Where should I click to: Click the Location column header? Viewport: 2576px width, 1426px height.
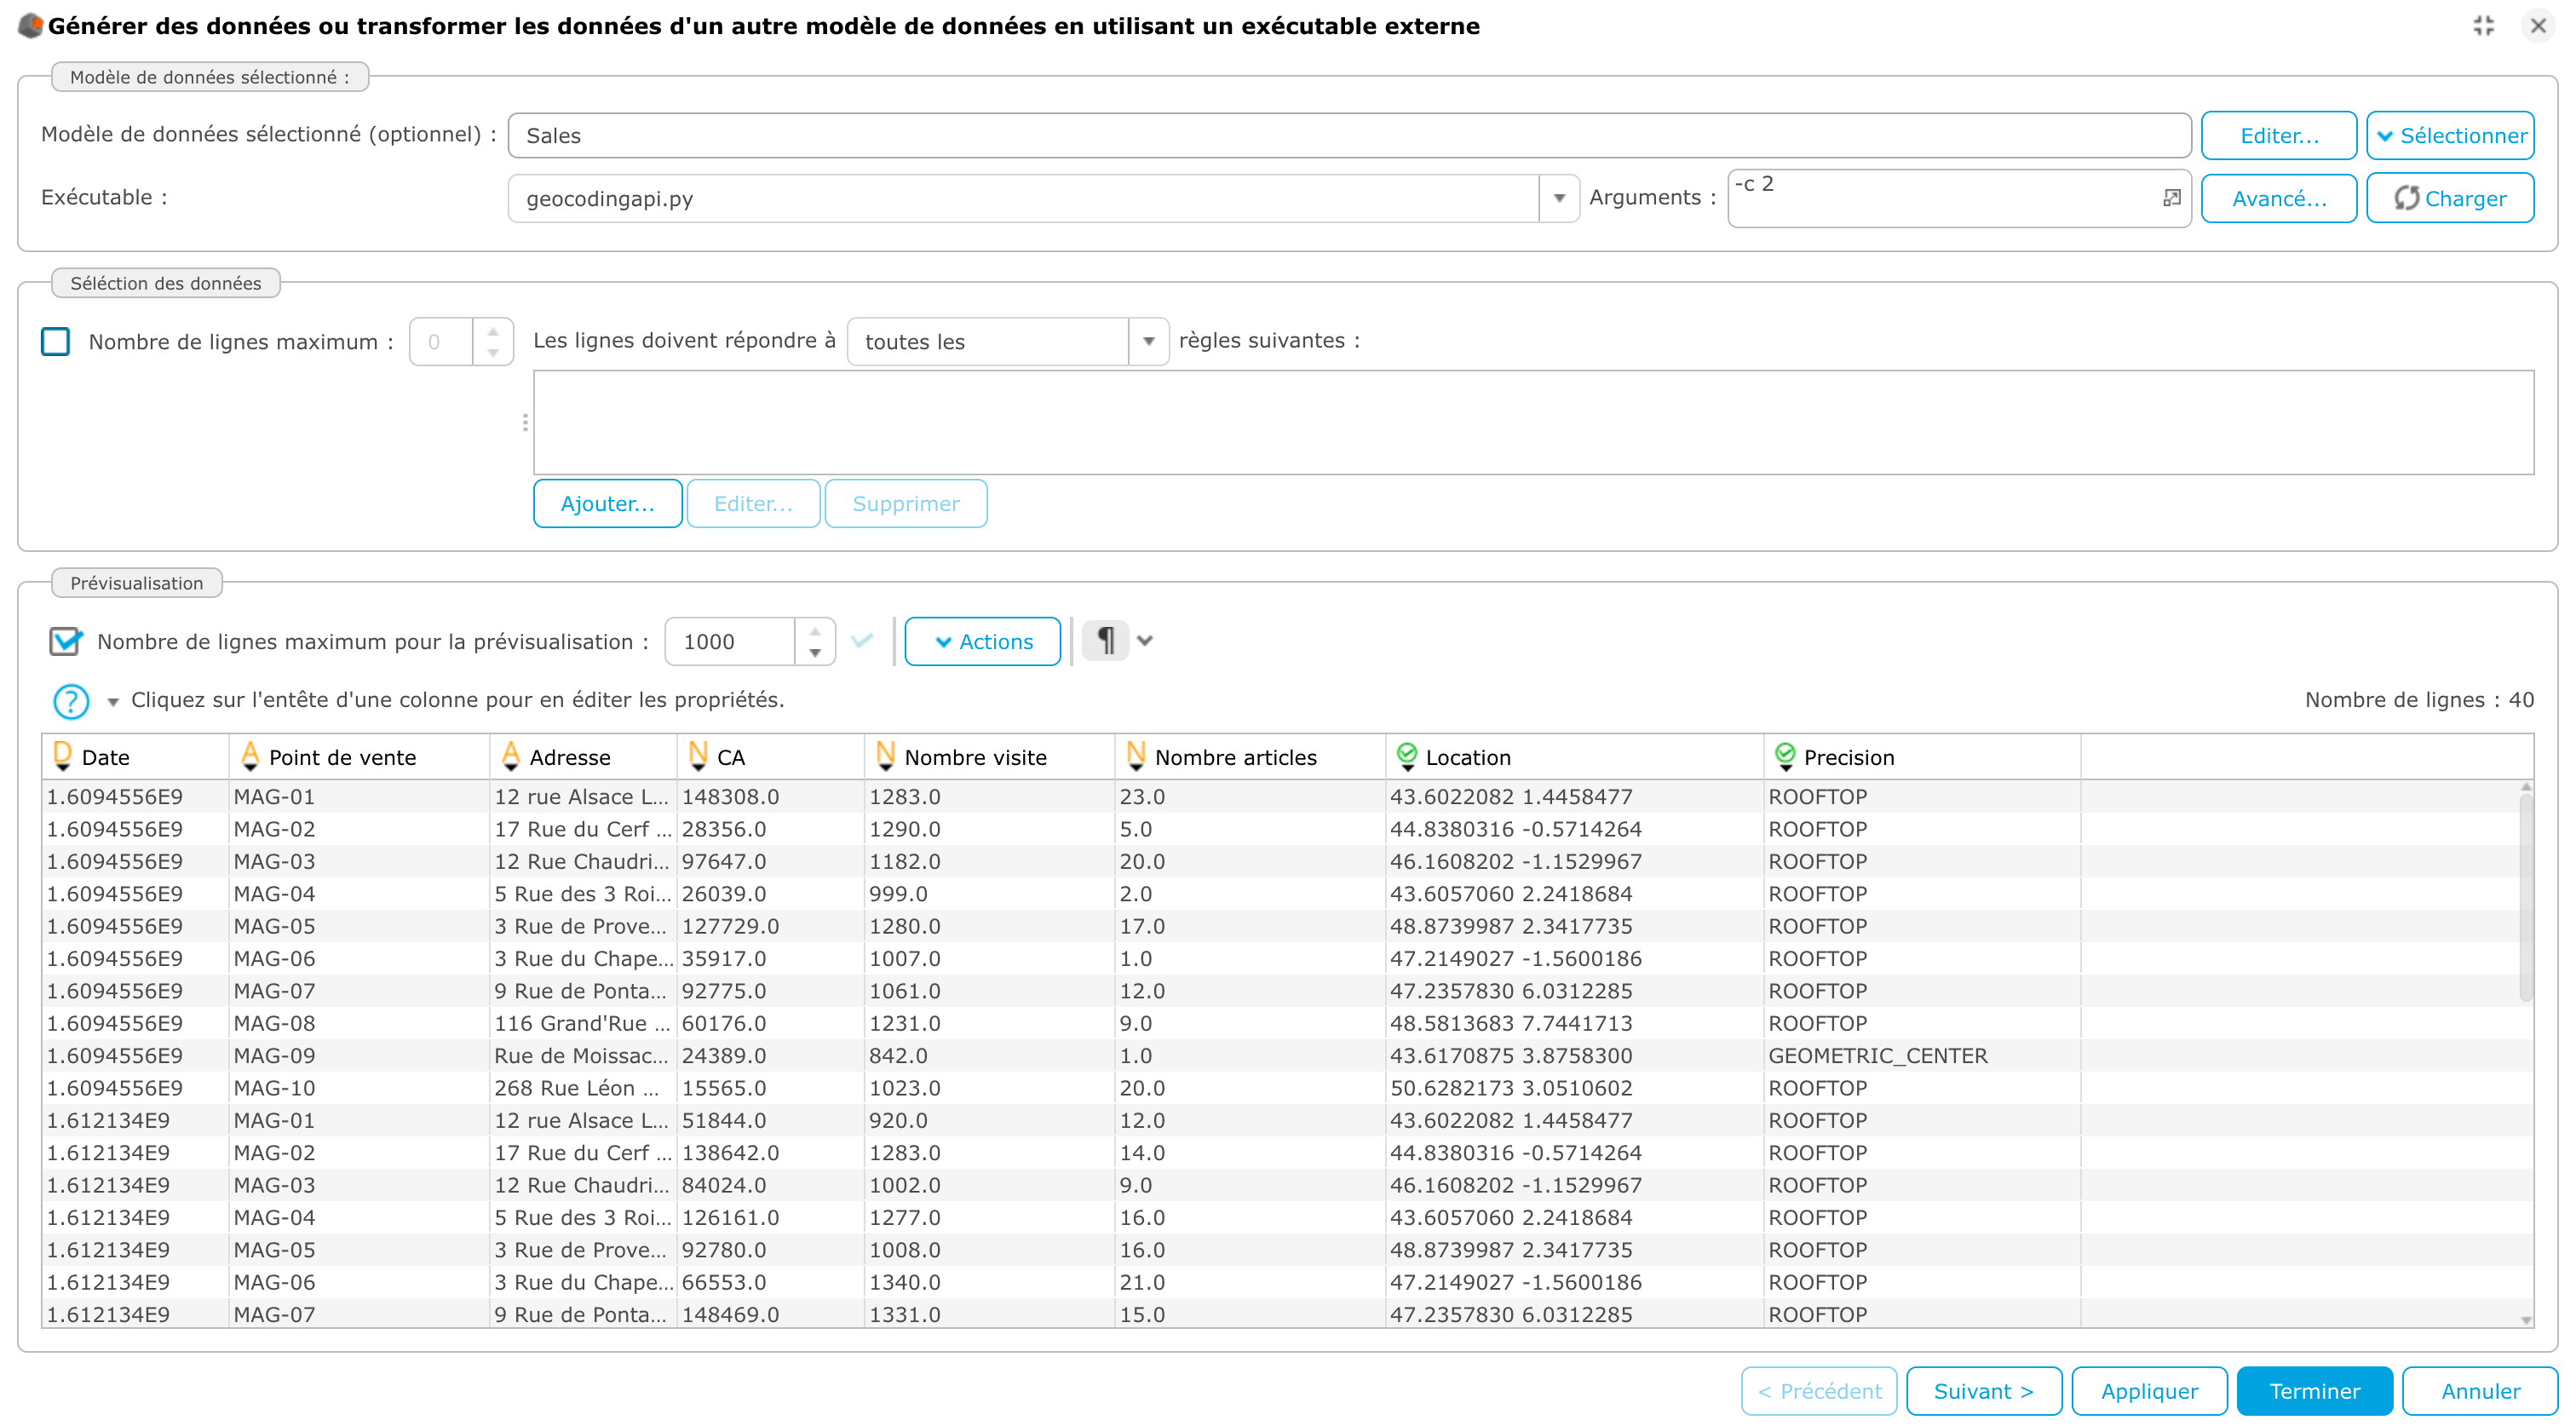coord(1574,756)
